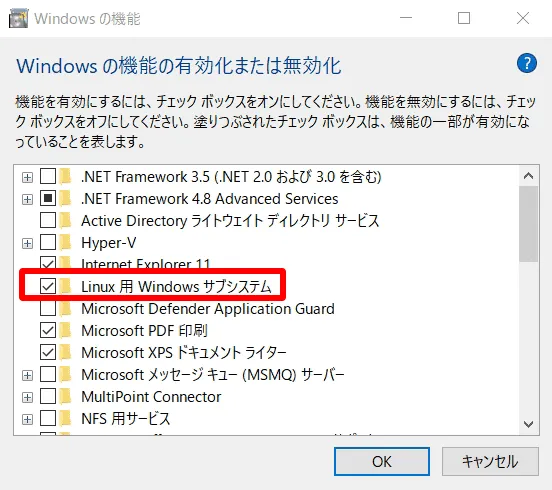Toggle the Internet Explorer 11 checkbox
Image resolution: width=552 pixels, height=490 pixels.
pos(48,263)
